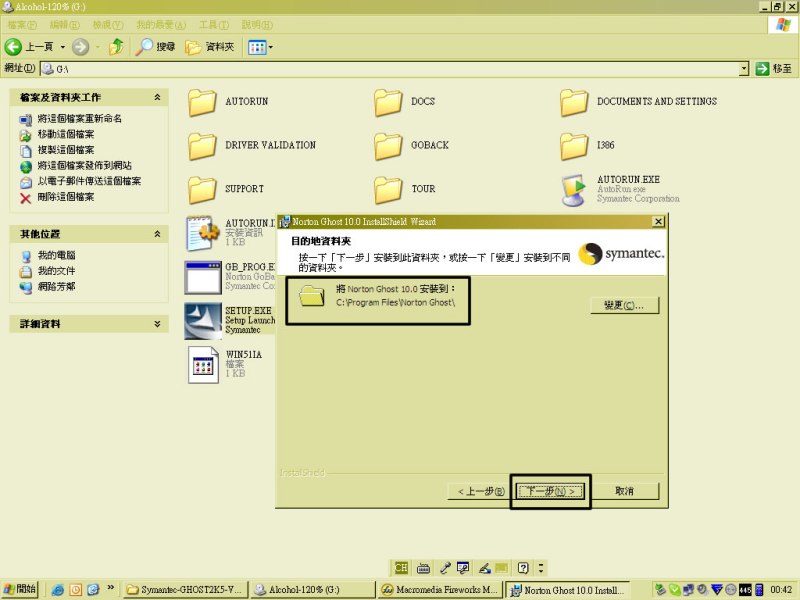Expand the address bar dropdown list
The image size is (800, 600).
tap(744, 68)
